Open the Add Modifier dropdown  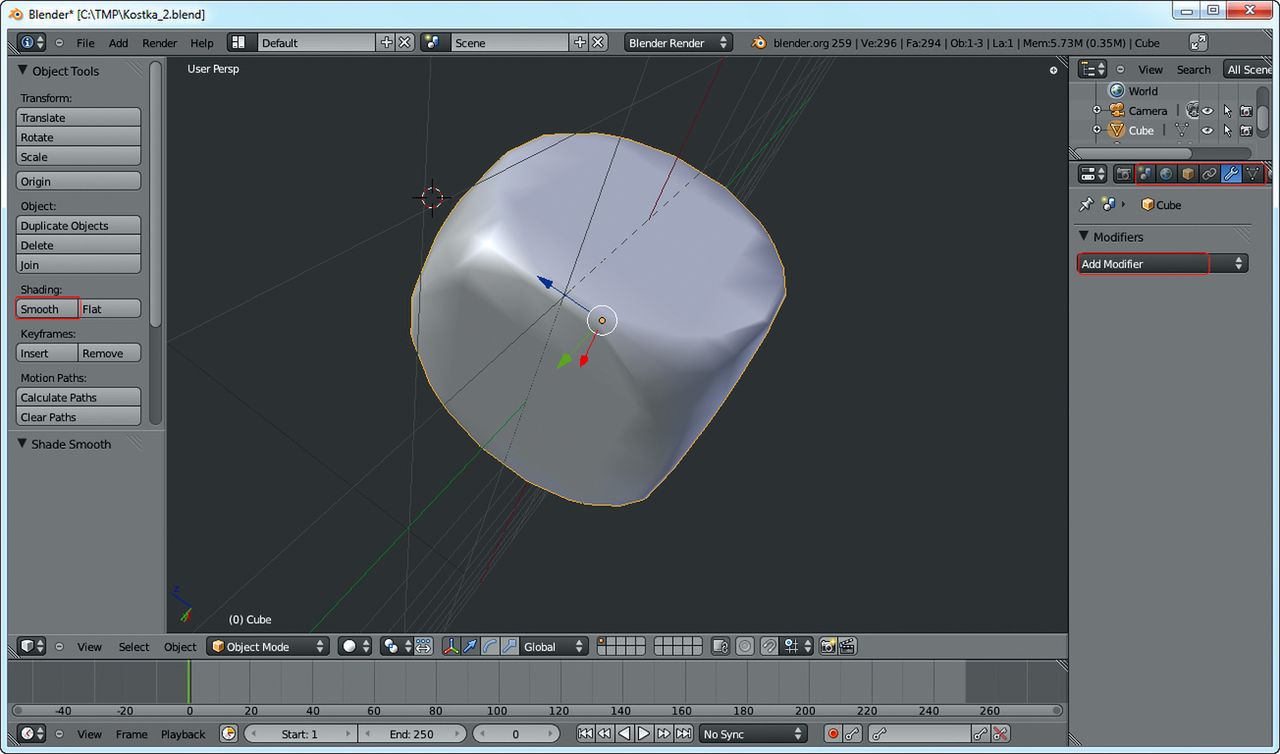(1162, 264)
